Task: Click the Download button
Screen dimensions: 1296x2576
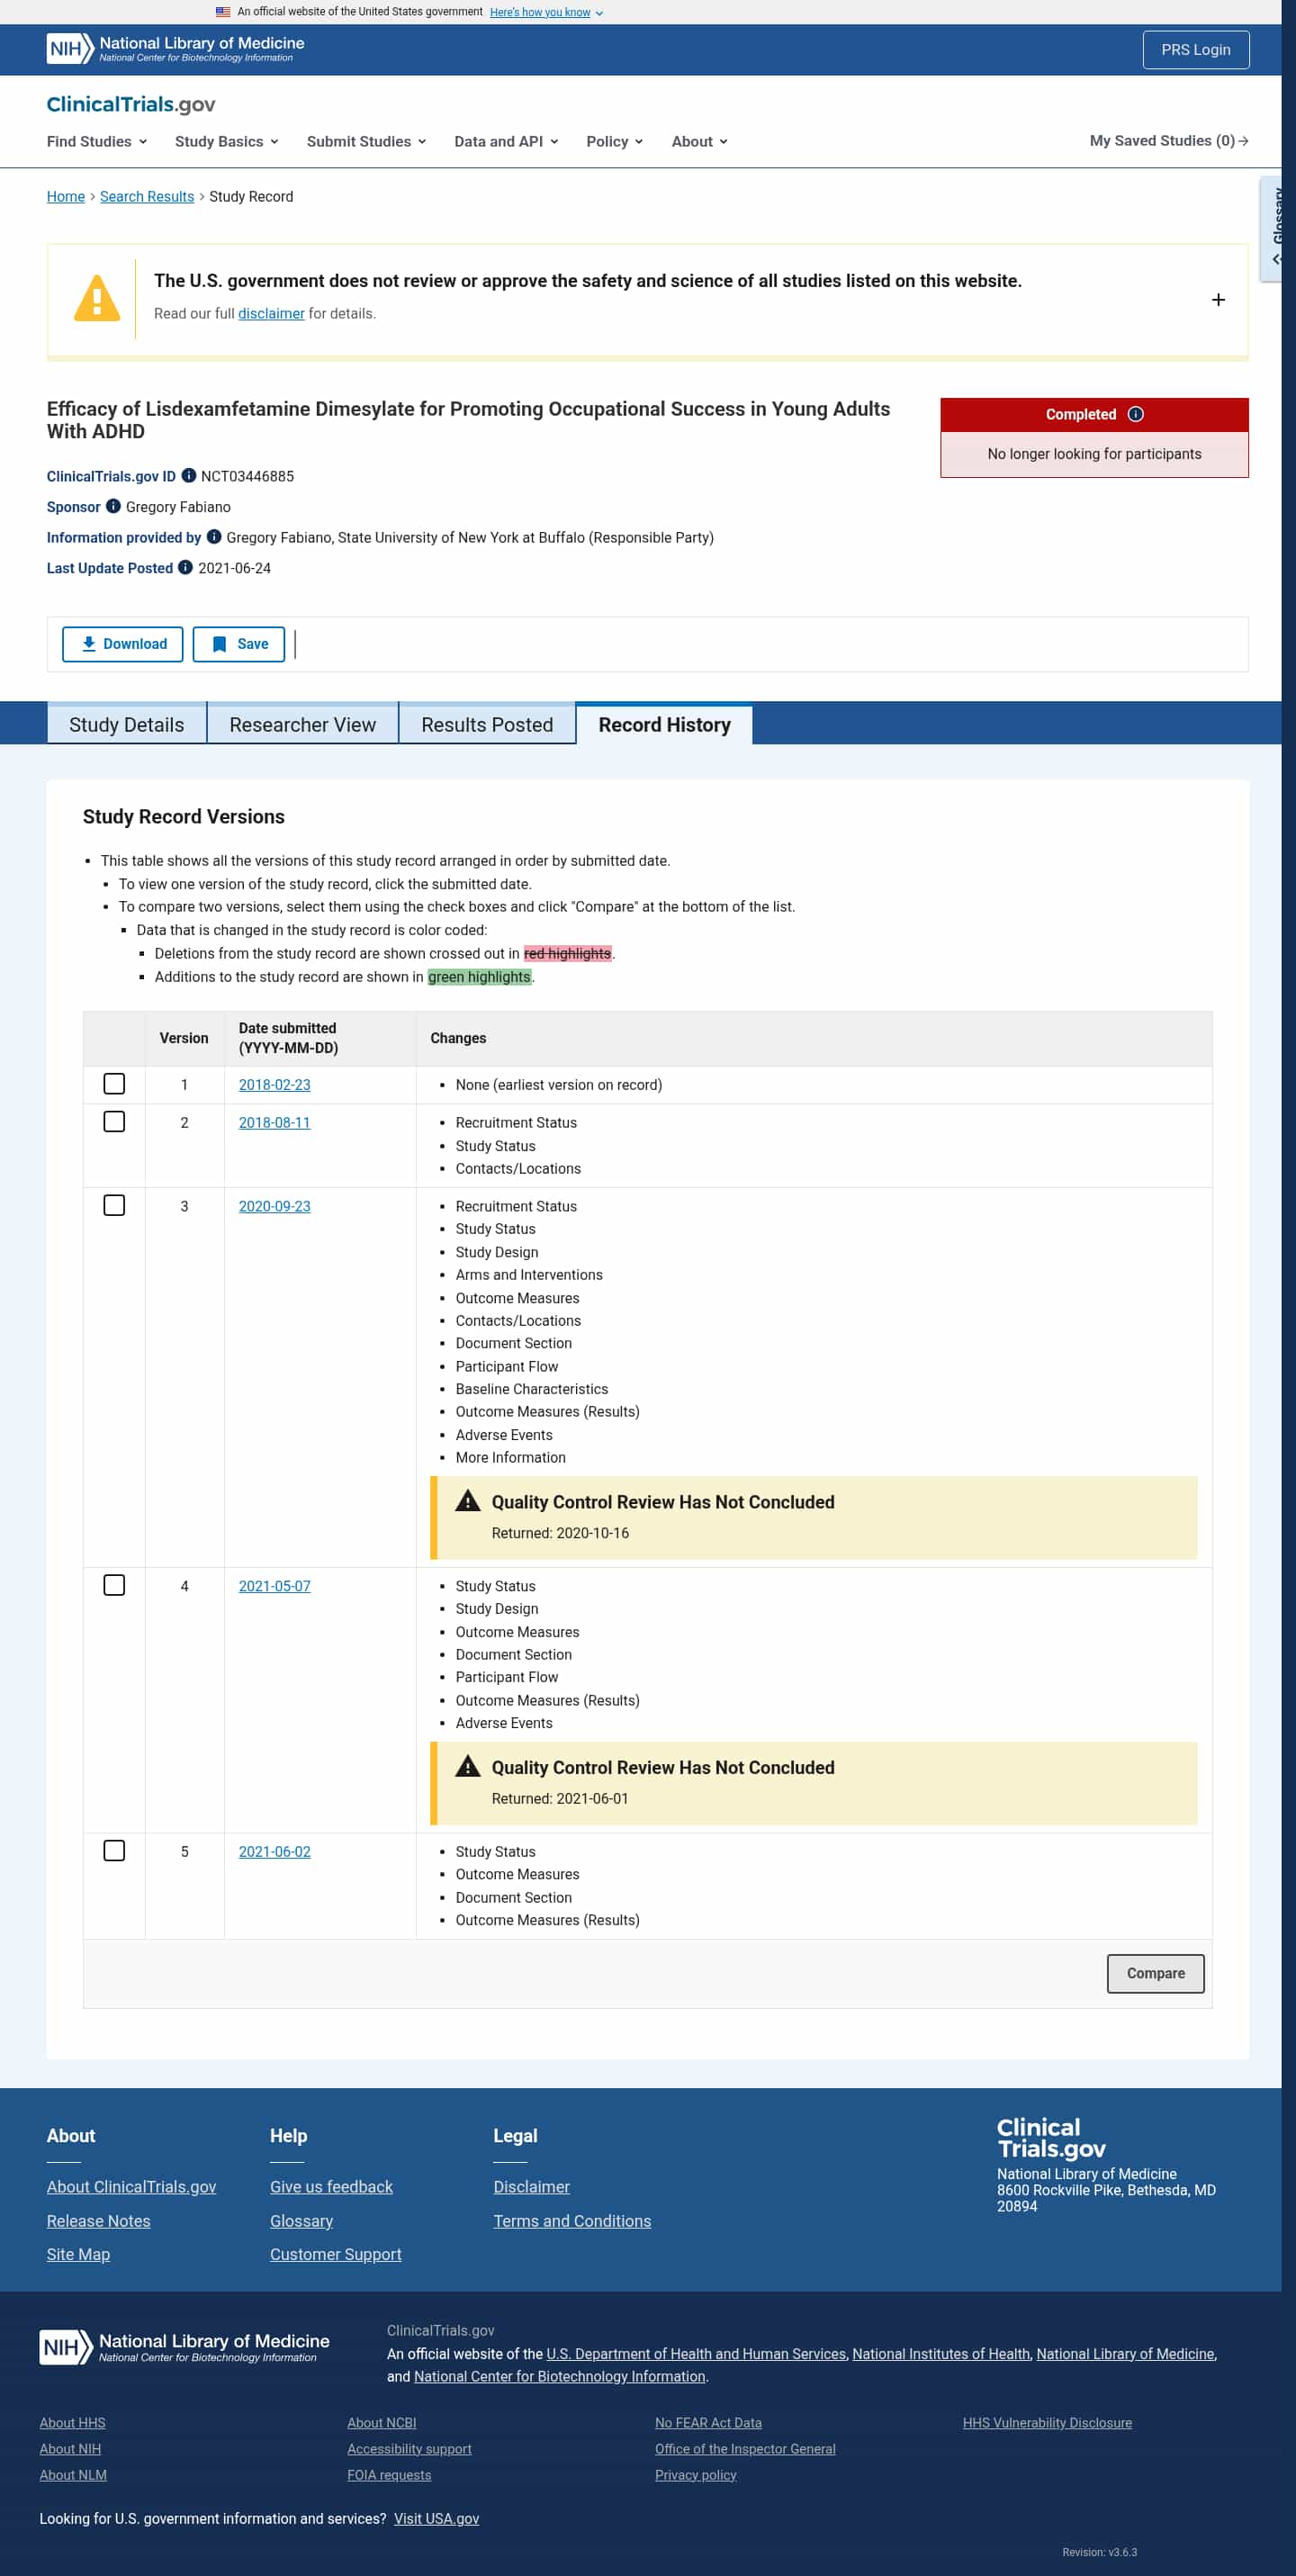Action: click(x=123, y=644)
